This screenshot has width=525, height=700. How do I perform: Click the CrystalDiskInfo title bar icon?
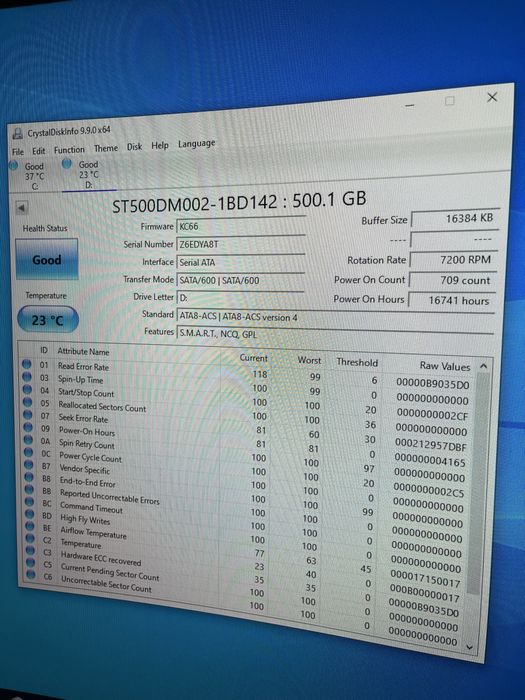[x=18, y=133]
